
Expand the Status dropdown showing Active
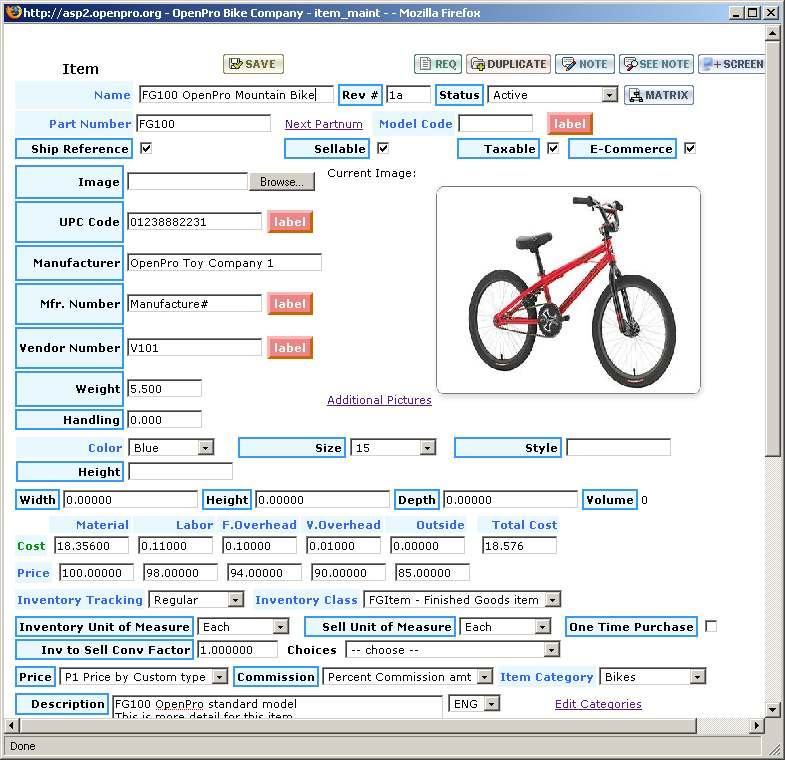(552, 95)
